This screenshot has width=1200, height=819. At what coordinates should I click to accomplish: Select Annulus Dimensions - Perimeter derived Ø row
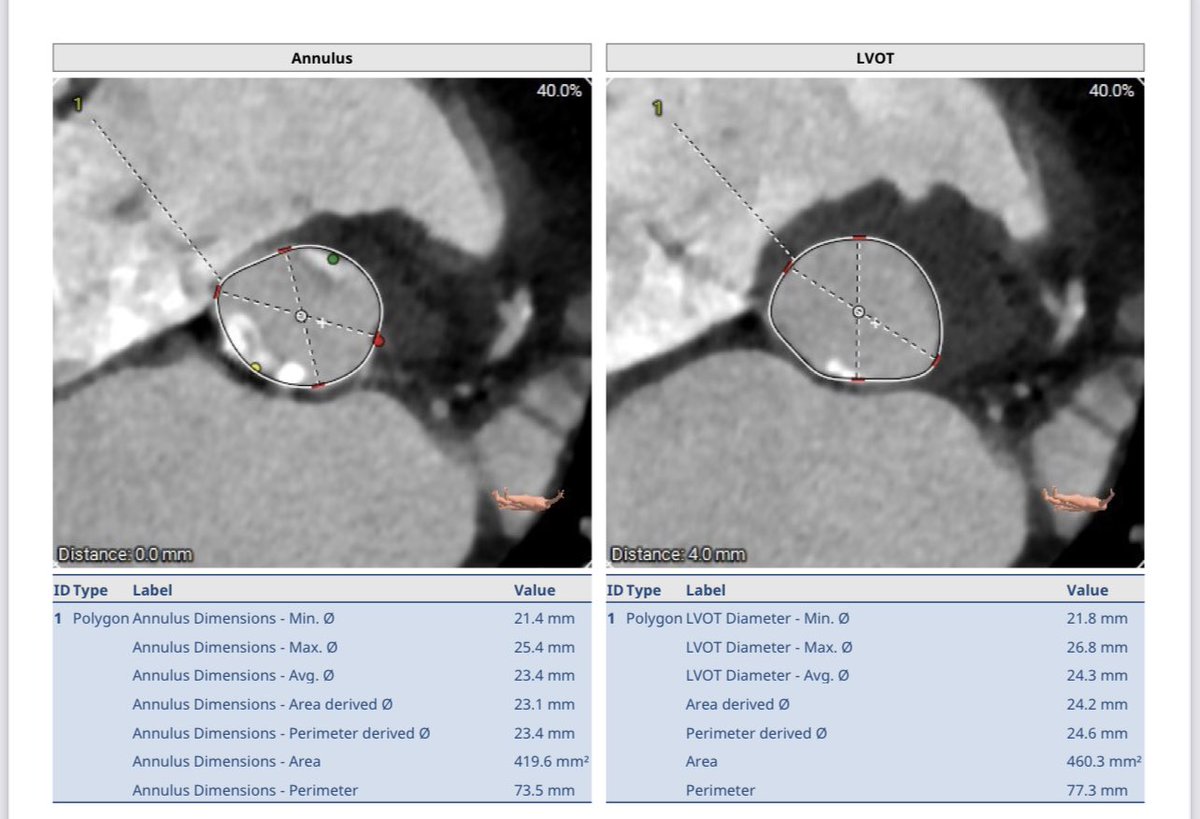coord(321,733)
